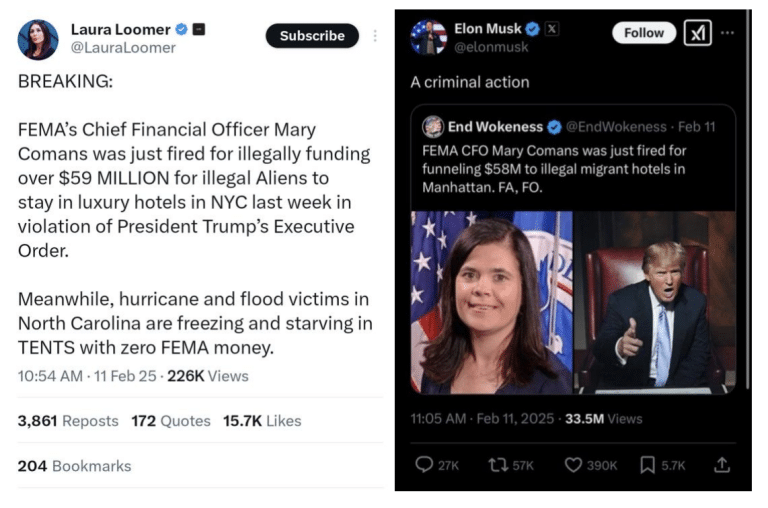Follow Elon Musk
The width and height of the screenshot is (768, 508).
tap(643, 33)
